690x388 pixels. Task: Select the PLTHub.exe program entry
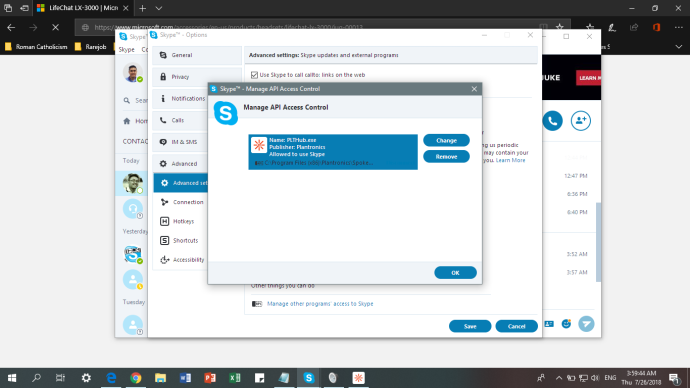333,152
